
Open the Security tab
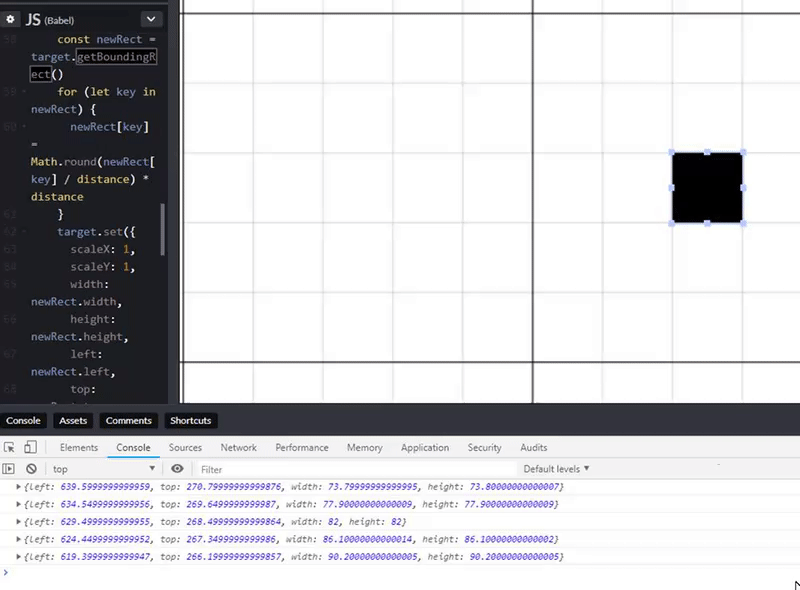coord(484,448)
